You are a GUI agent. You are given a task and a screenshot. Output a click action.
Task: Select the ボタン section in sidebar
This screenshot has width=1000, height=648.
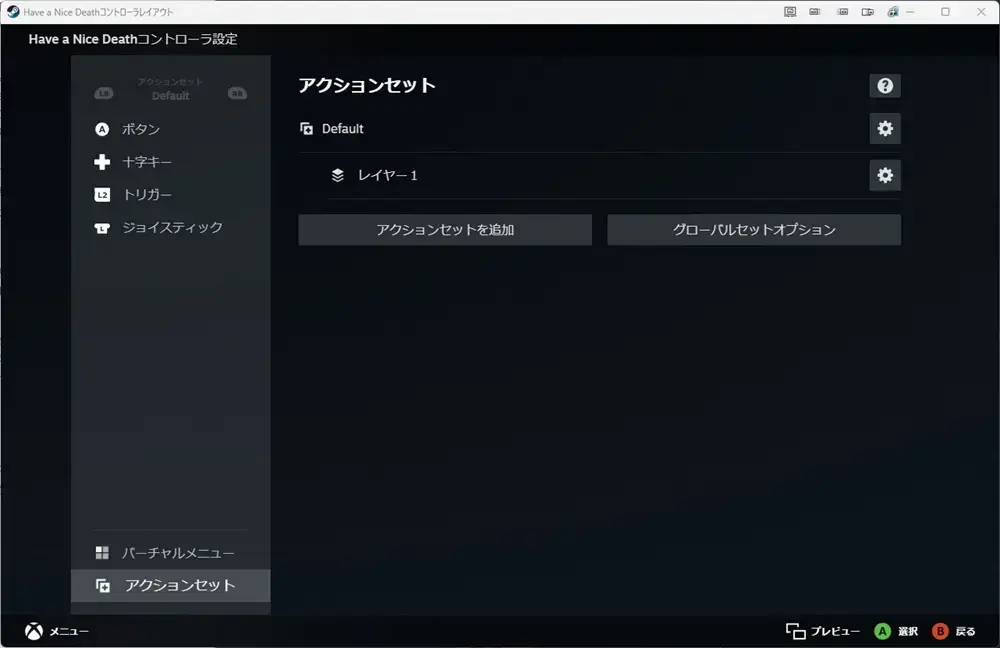point(170,129)
